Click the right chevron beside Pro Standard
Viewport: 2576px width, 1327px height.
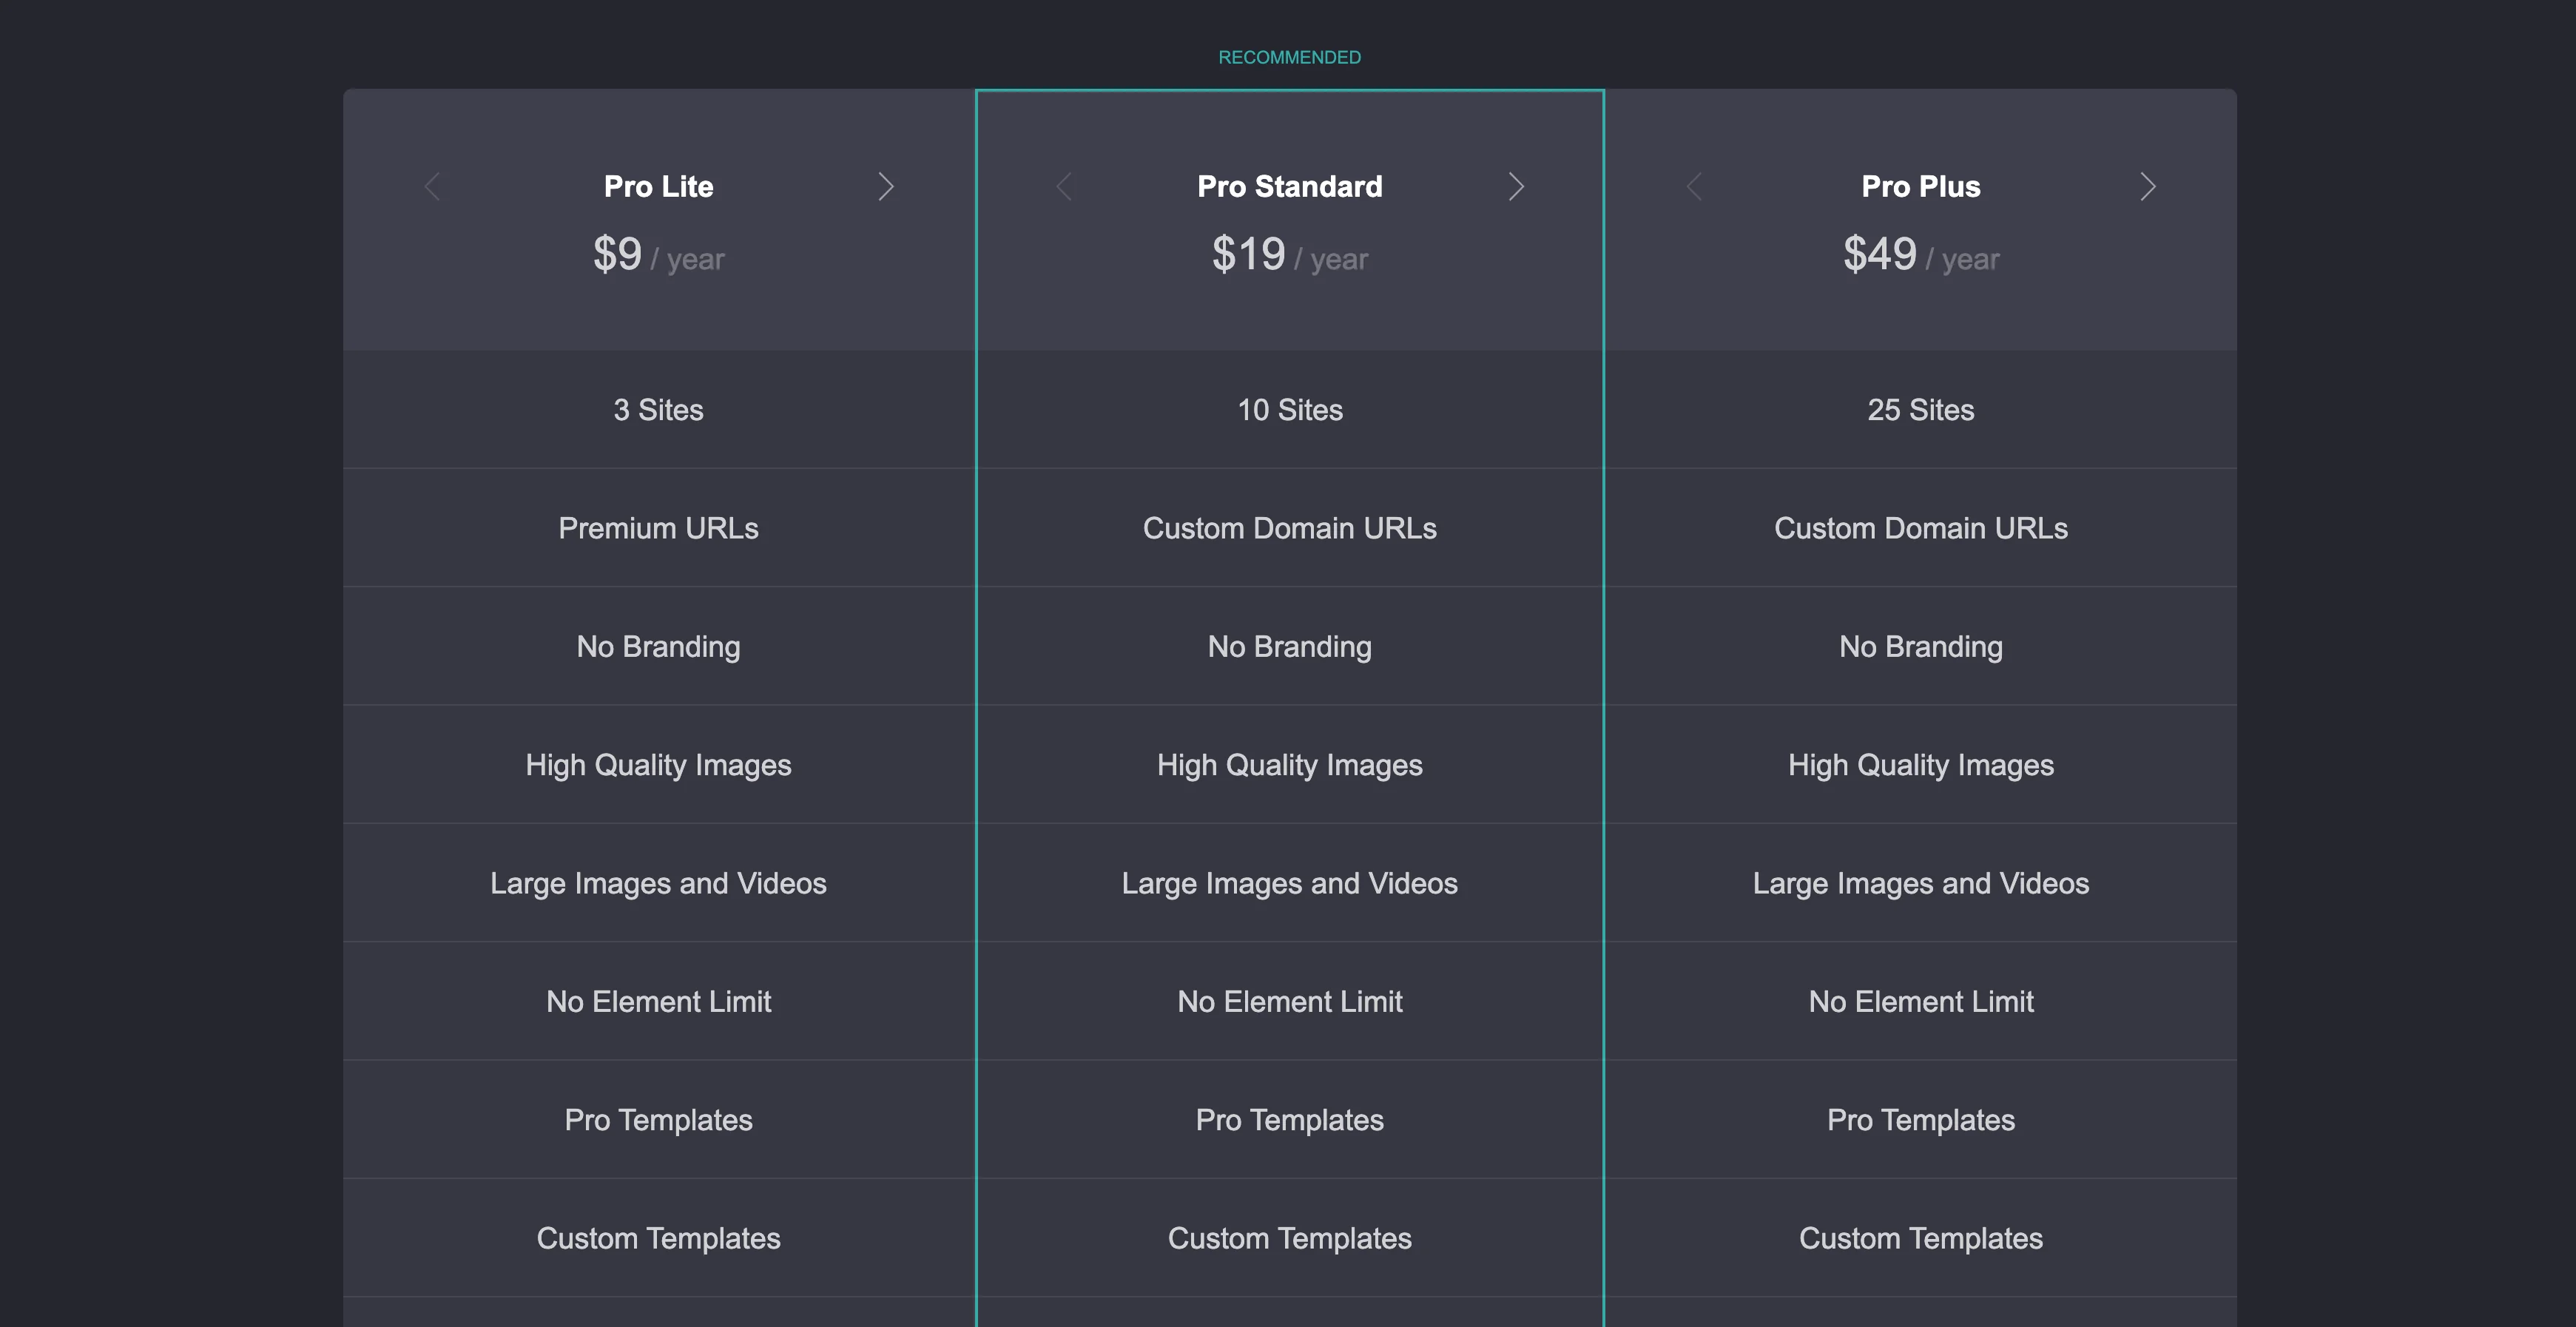click(1516, 187)
